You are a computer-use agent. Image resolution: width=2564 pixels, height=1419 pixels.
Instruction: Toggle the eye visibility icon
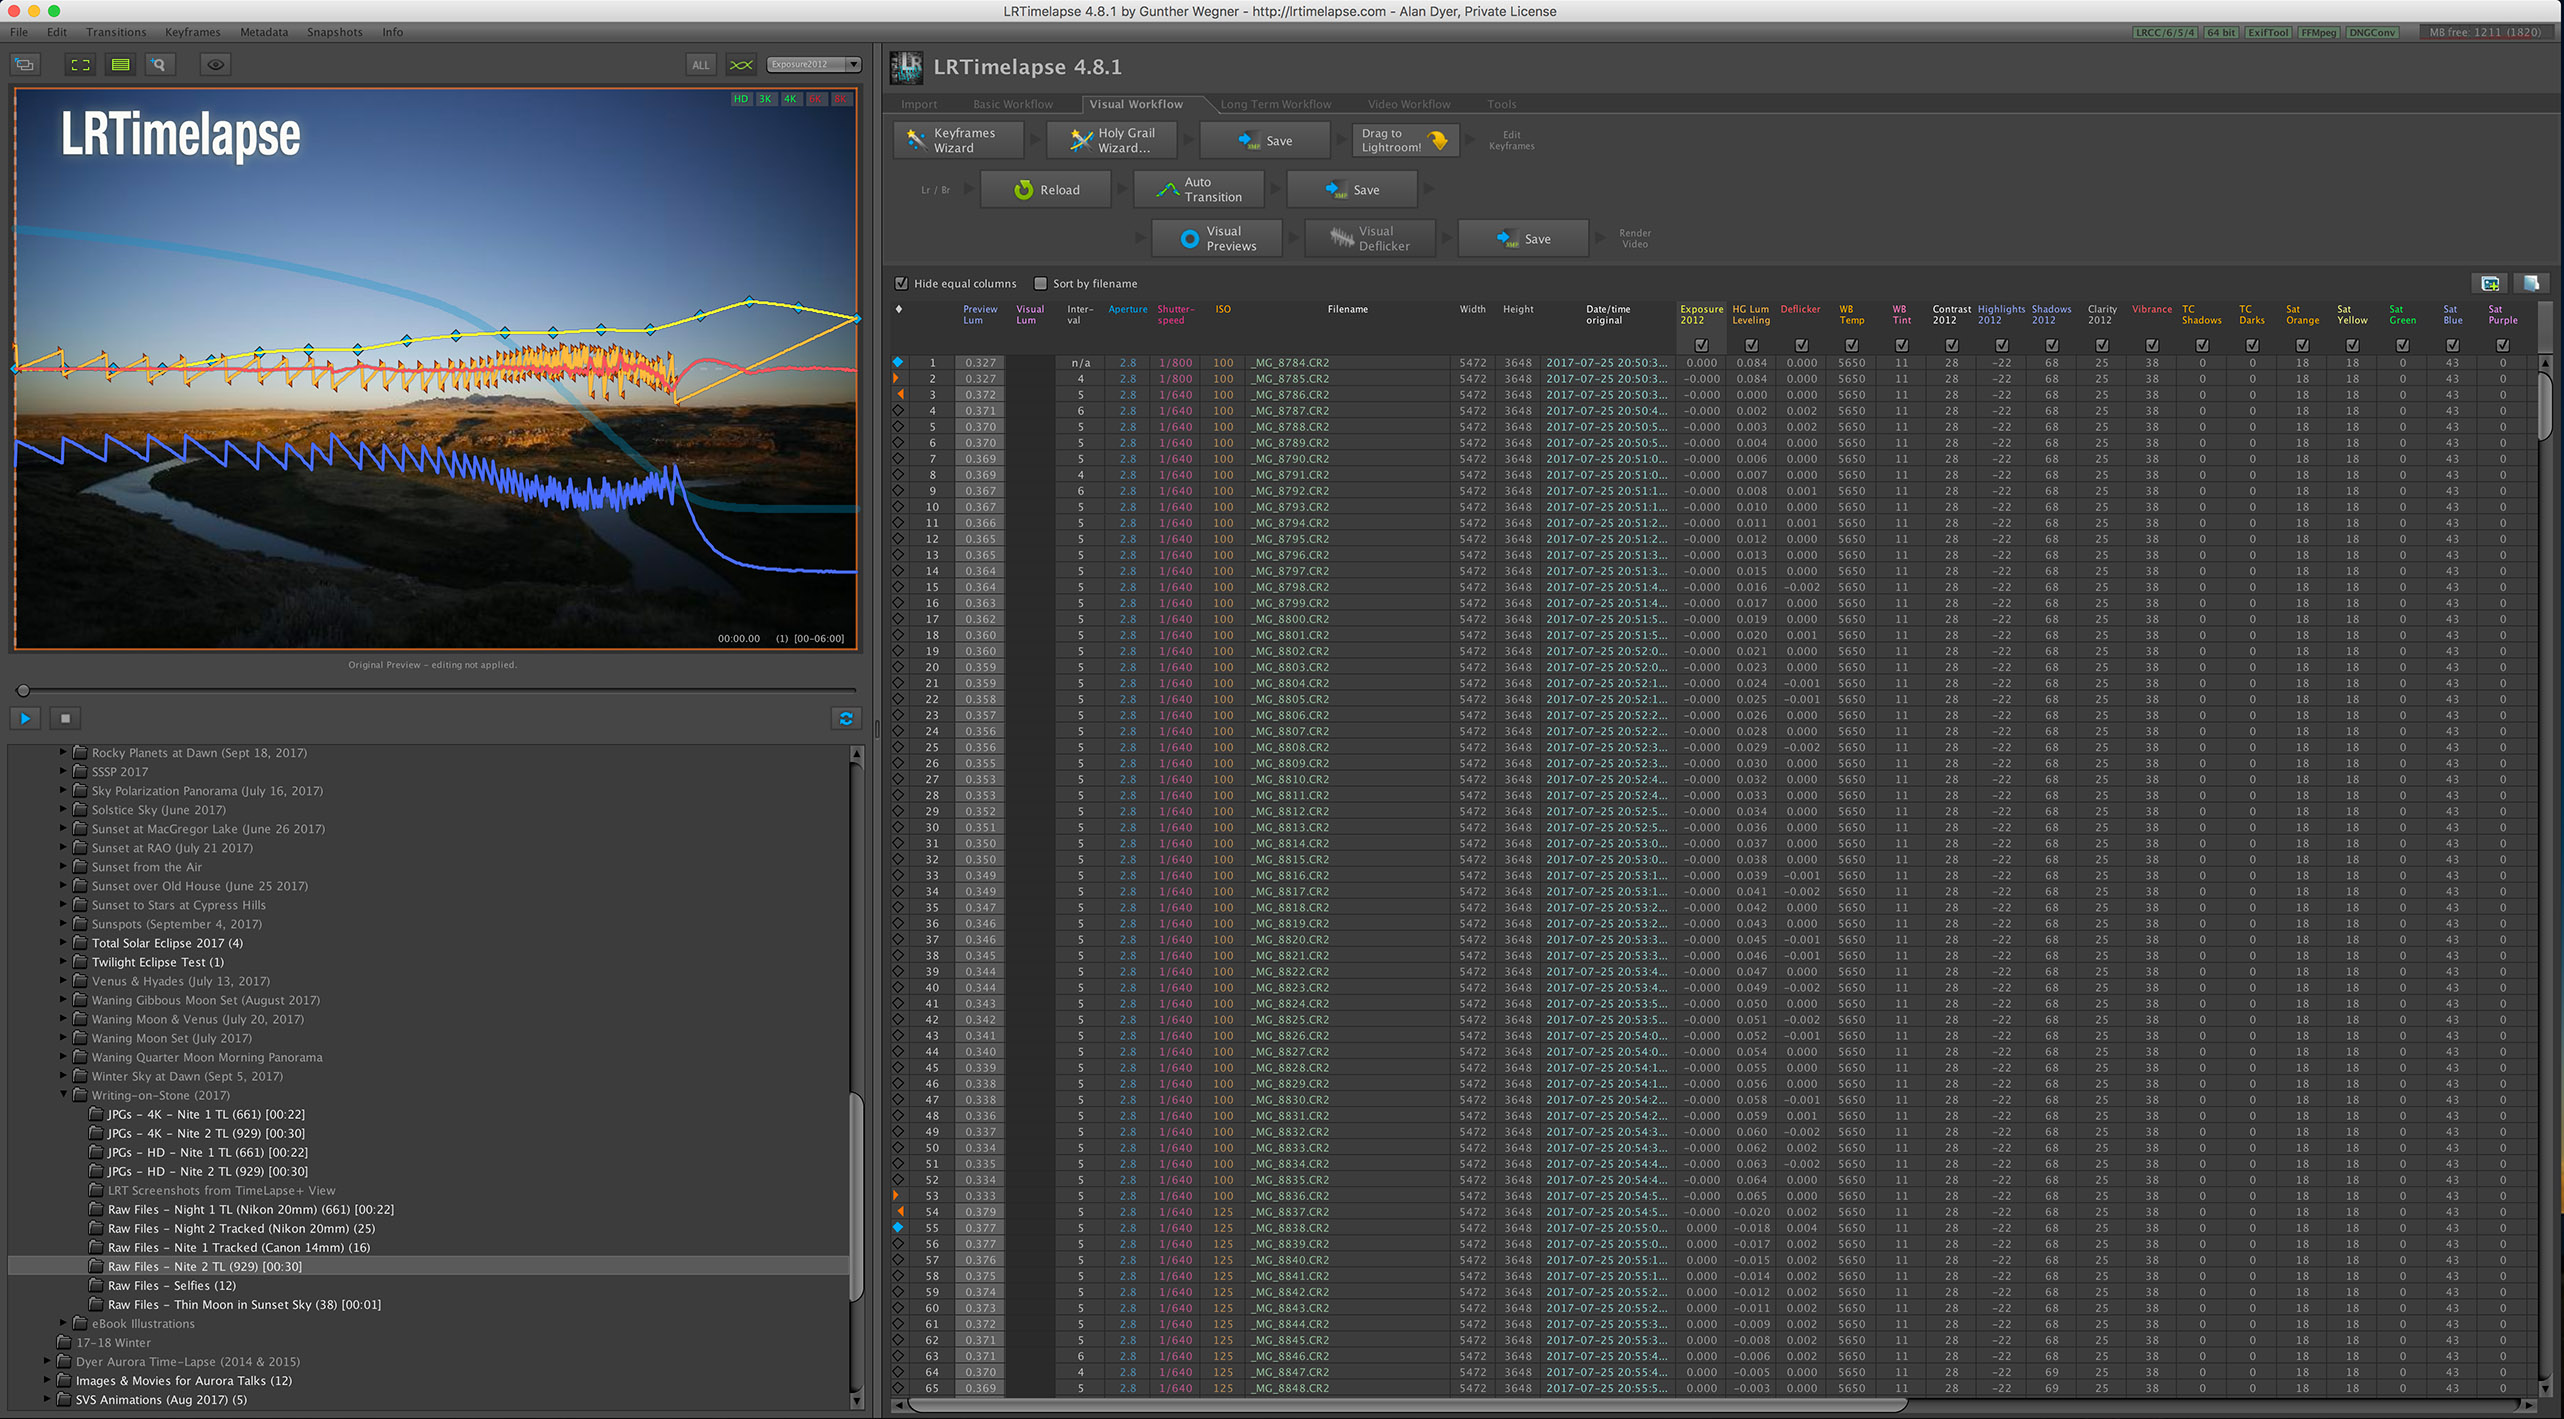(215, 65)
